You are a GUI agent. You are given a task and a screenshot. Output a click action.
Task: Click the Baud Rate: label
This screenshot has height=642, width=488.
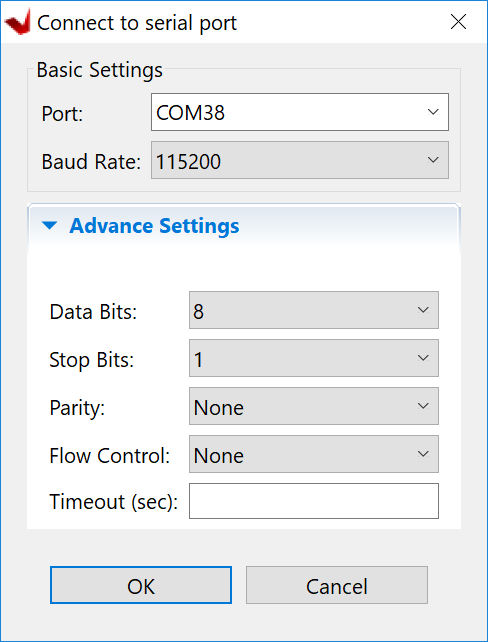[91, 161]
